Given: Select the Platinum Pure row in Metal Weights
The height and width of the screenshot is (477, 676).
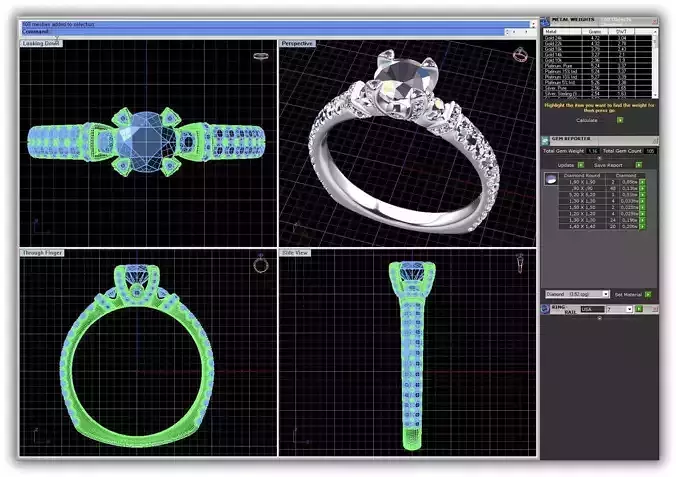Looking at the screenshot, I should point(598,66).
